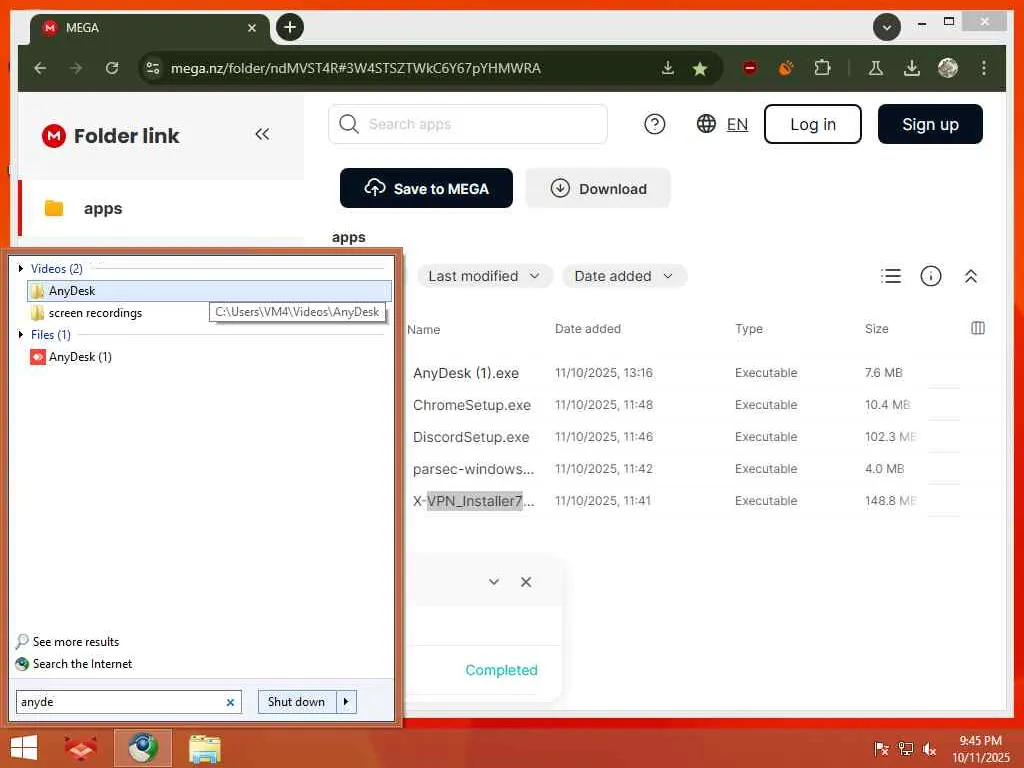Screen dimensions: 1024x768
Task: Click the browser back arrow
Action: 40,68
